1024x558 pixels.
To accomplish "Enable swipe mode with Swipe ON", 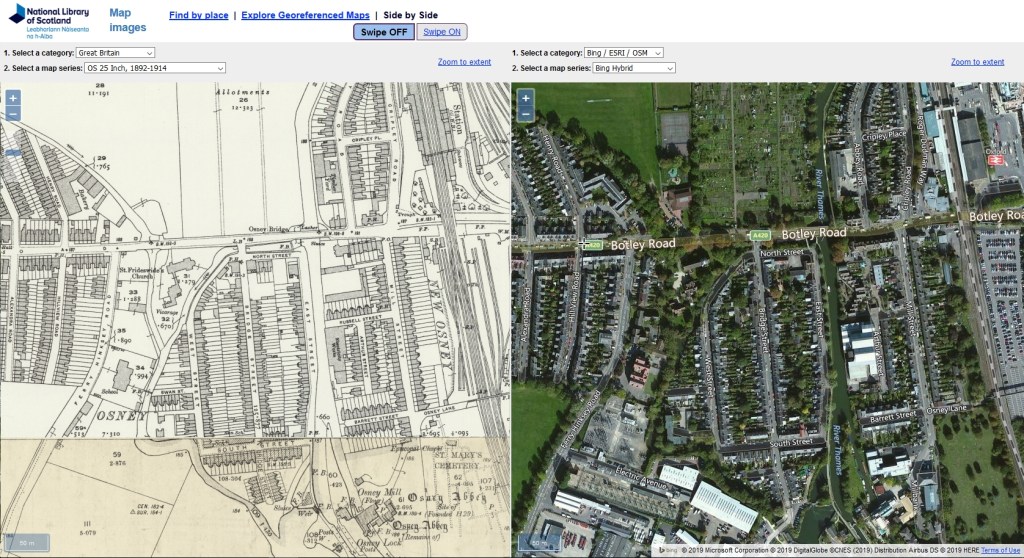I will click(x=442, y=32).
